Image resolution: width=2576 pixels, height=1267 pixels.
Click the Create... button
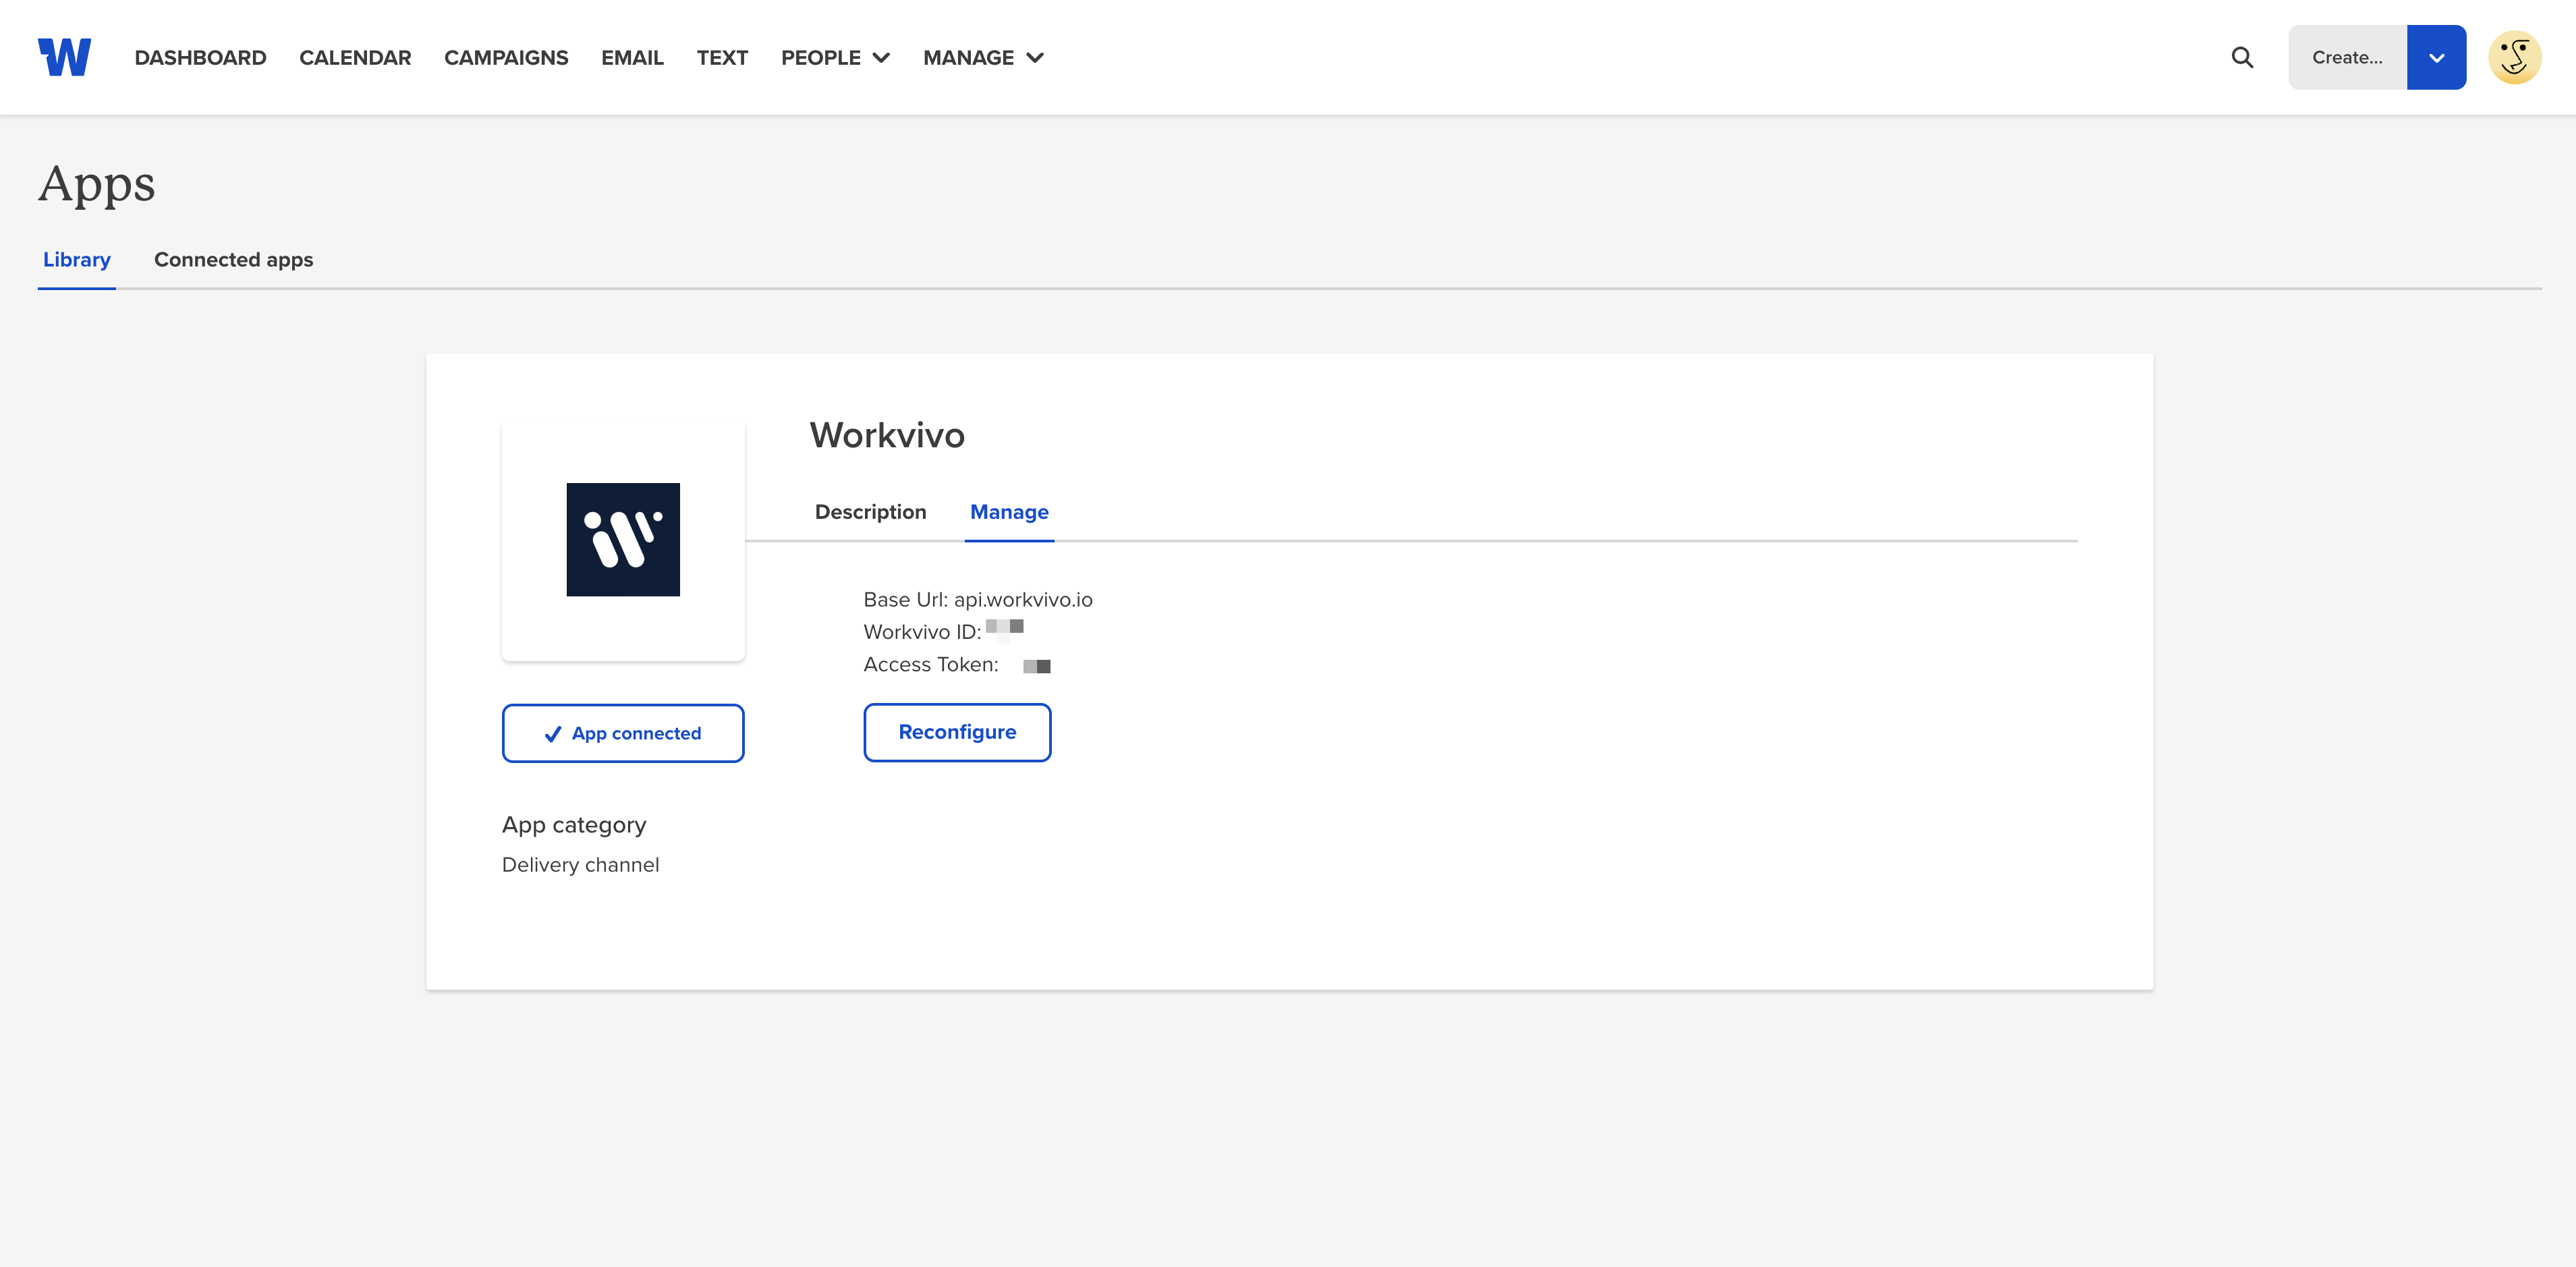pos(2347,57)
